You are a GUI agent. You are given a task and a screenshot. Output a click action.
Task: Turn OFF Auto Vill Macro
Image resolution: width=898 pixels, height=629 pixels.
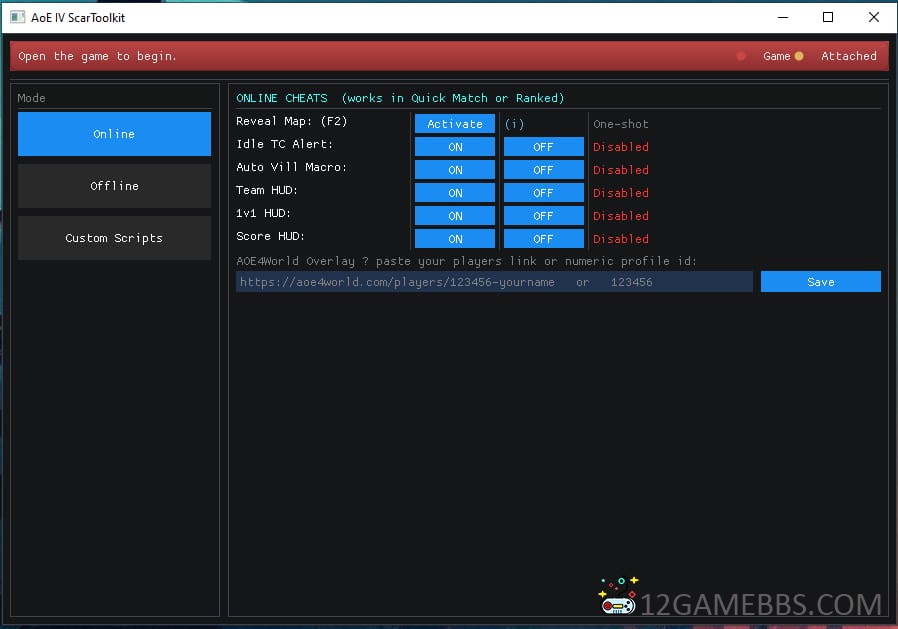[543, 170]
